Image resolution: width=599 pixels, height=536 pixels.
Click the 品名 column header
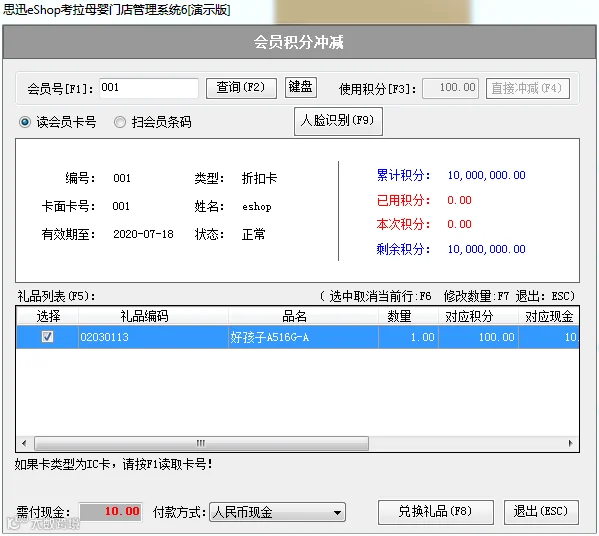[303, 316]
